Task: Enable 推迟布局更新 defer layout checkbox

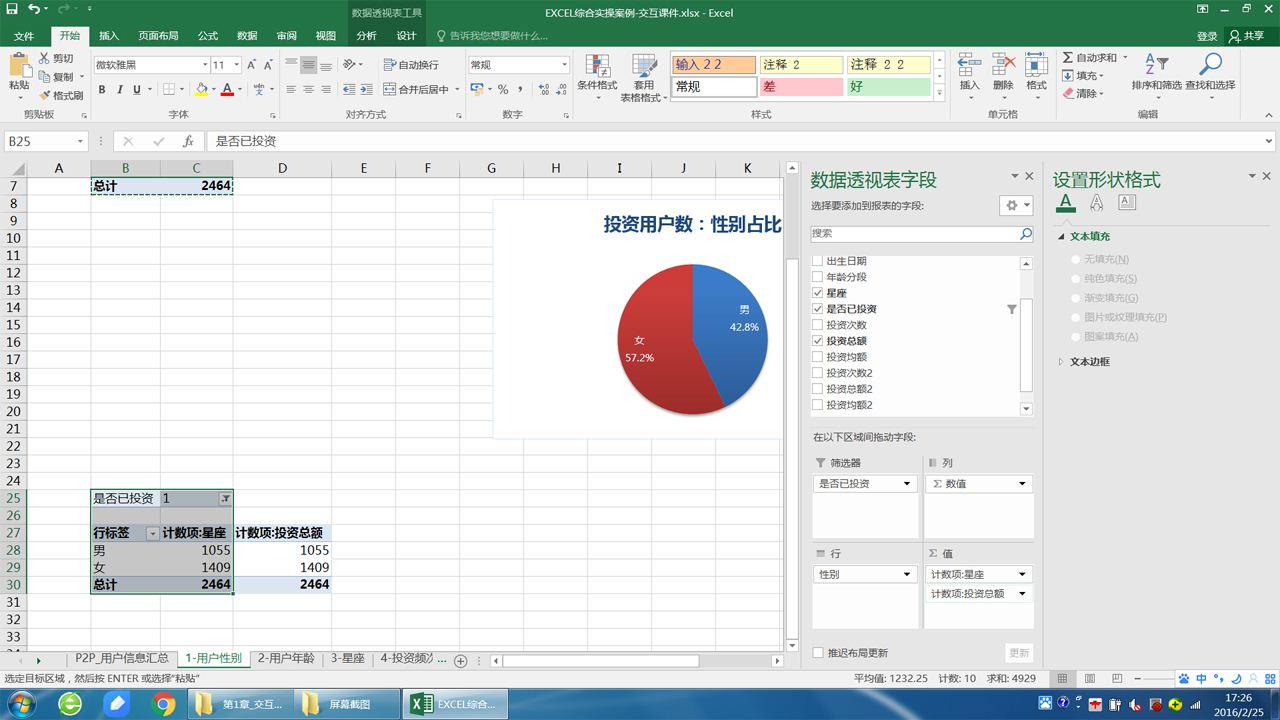Action: (818, 653)
